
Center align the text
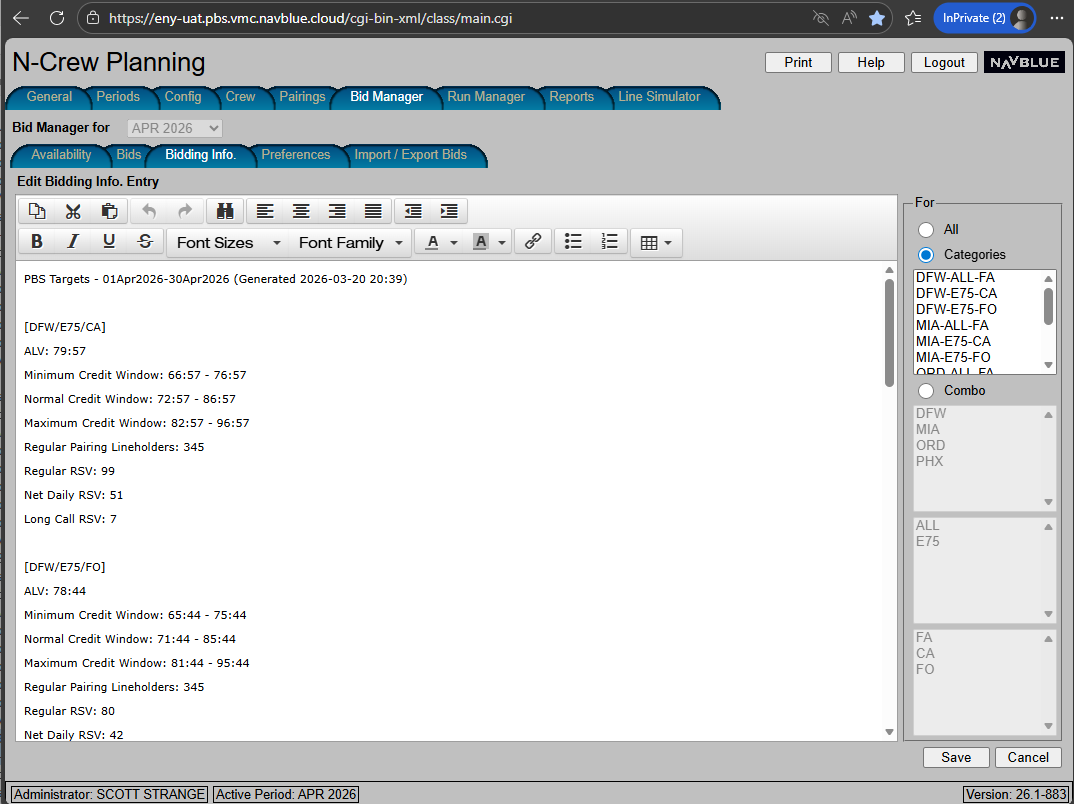[x=301, y=211]
